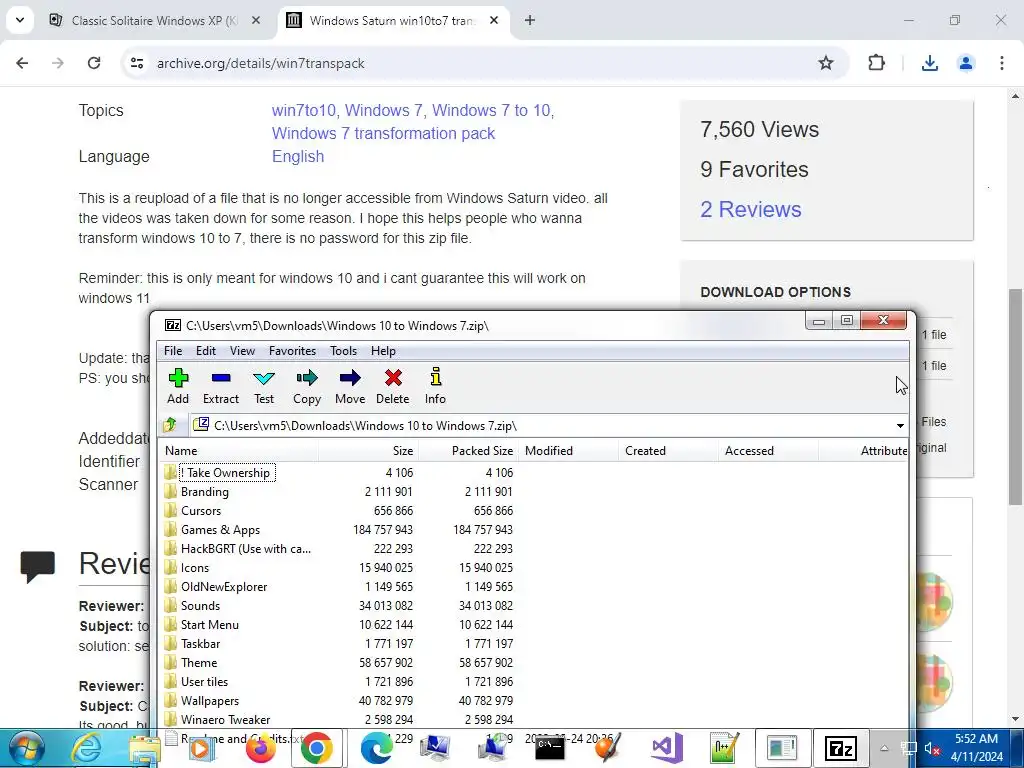Click the muted volume tray icon
Image resolution: width=1024 pixels, height=768 pixels.
coord(932,748)
